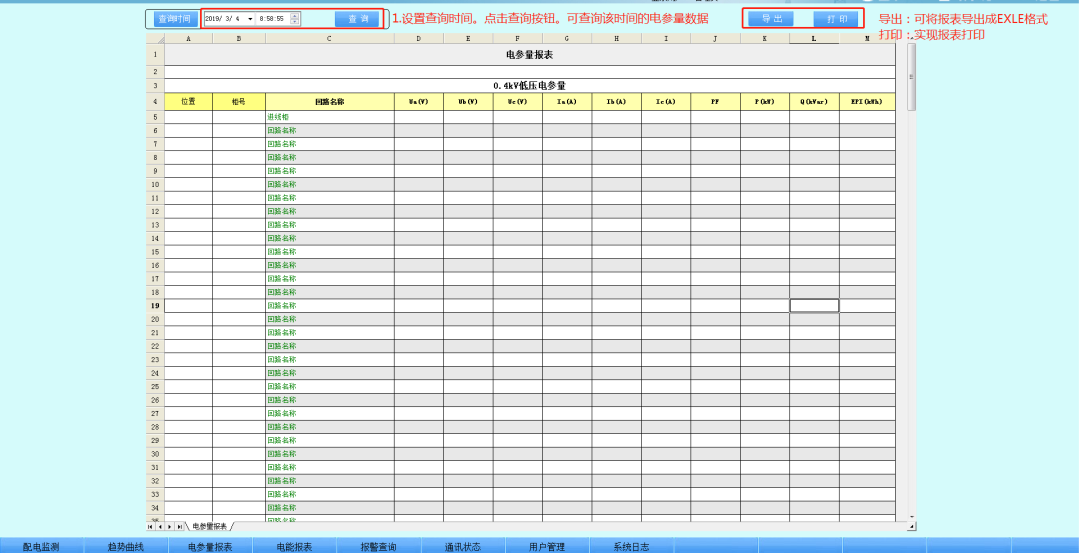Screen dimensions: 1080x553
Task: Select column G header
Action: (567, 39)
